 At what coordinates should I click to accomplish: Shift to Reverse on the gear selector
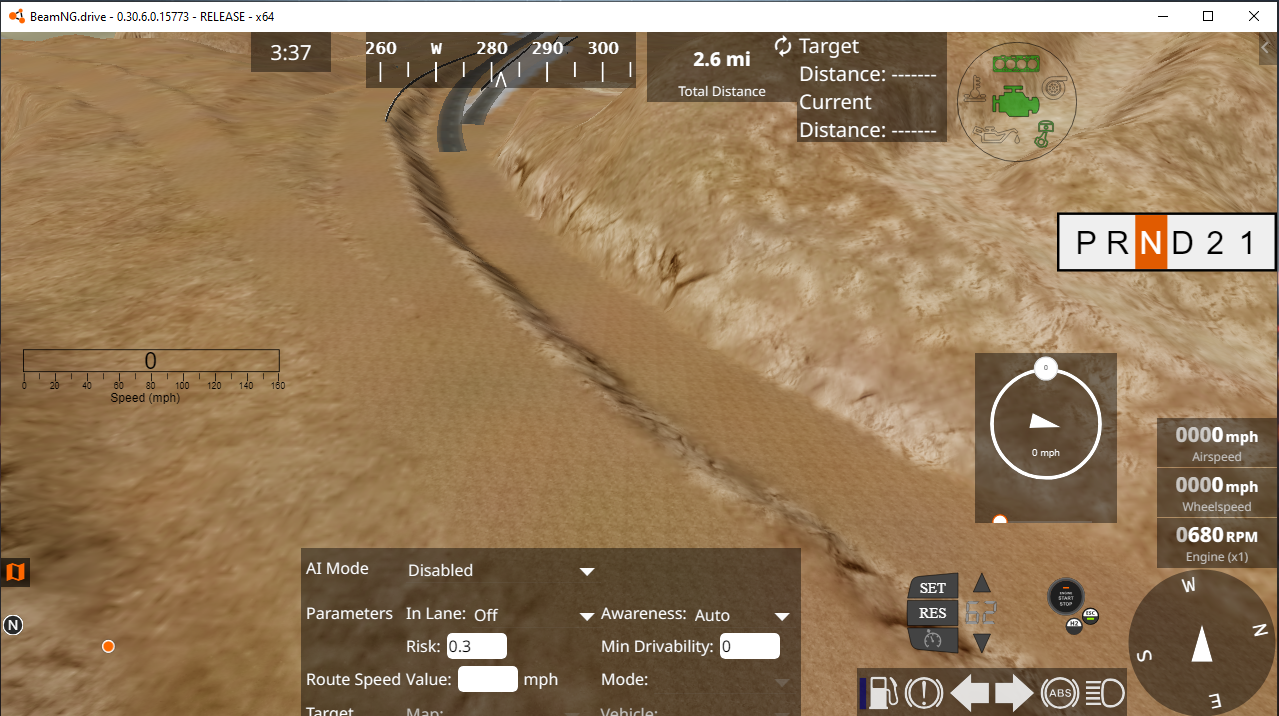[1118, 242]
